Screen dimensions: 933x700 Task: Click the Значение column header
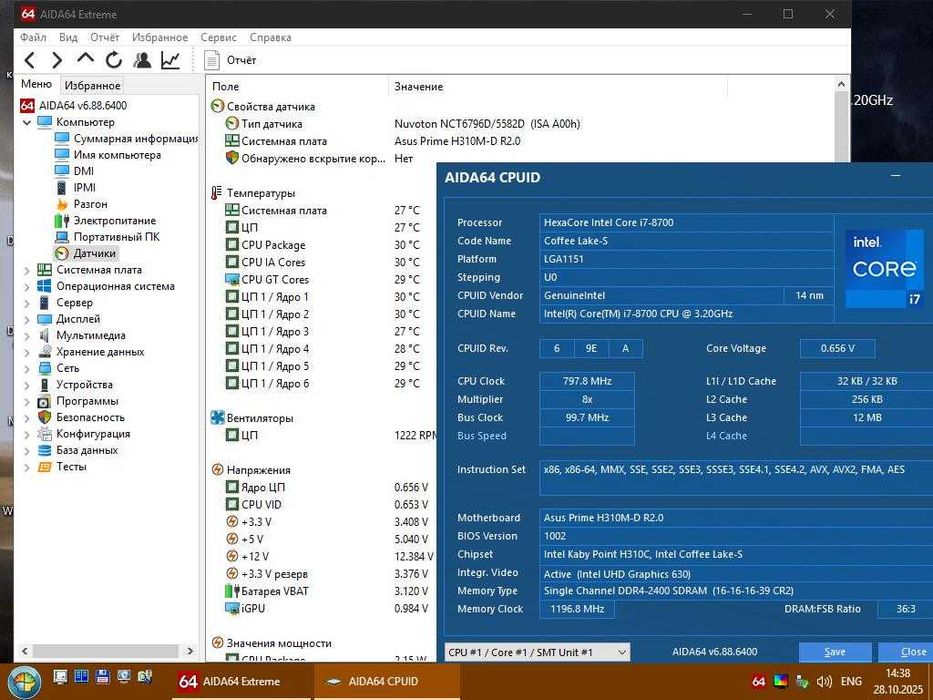(558, 86)
